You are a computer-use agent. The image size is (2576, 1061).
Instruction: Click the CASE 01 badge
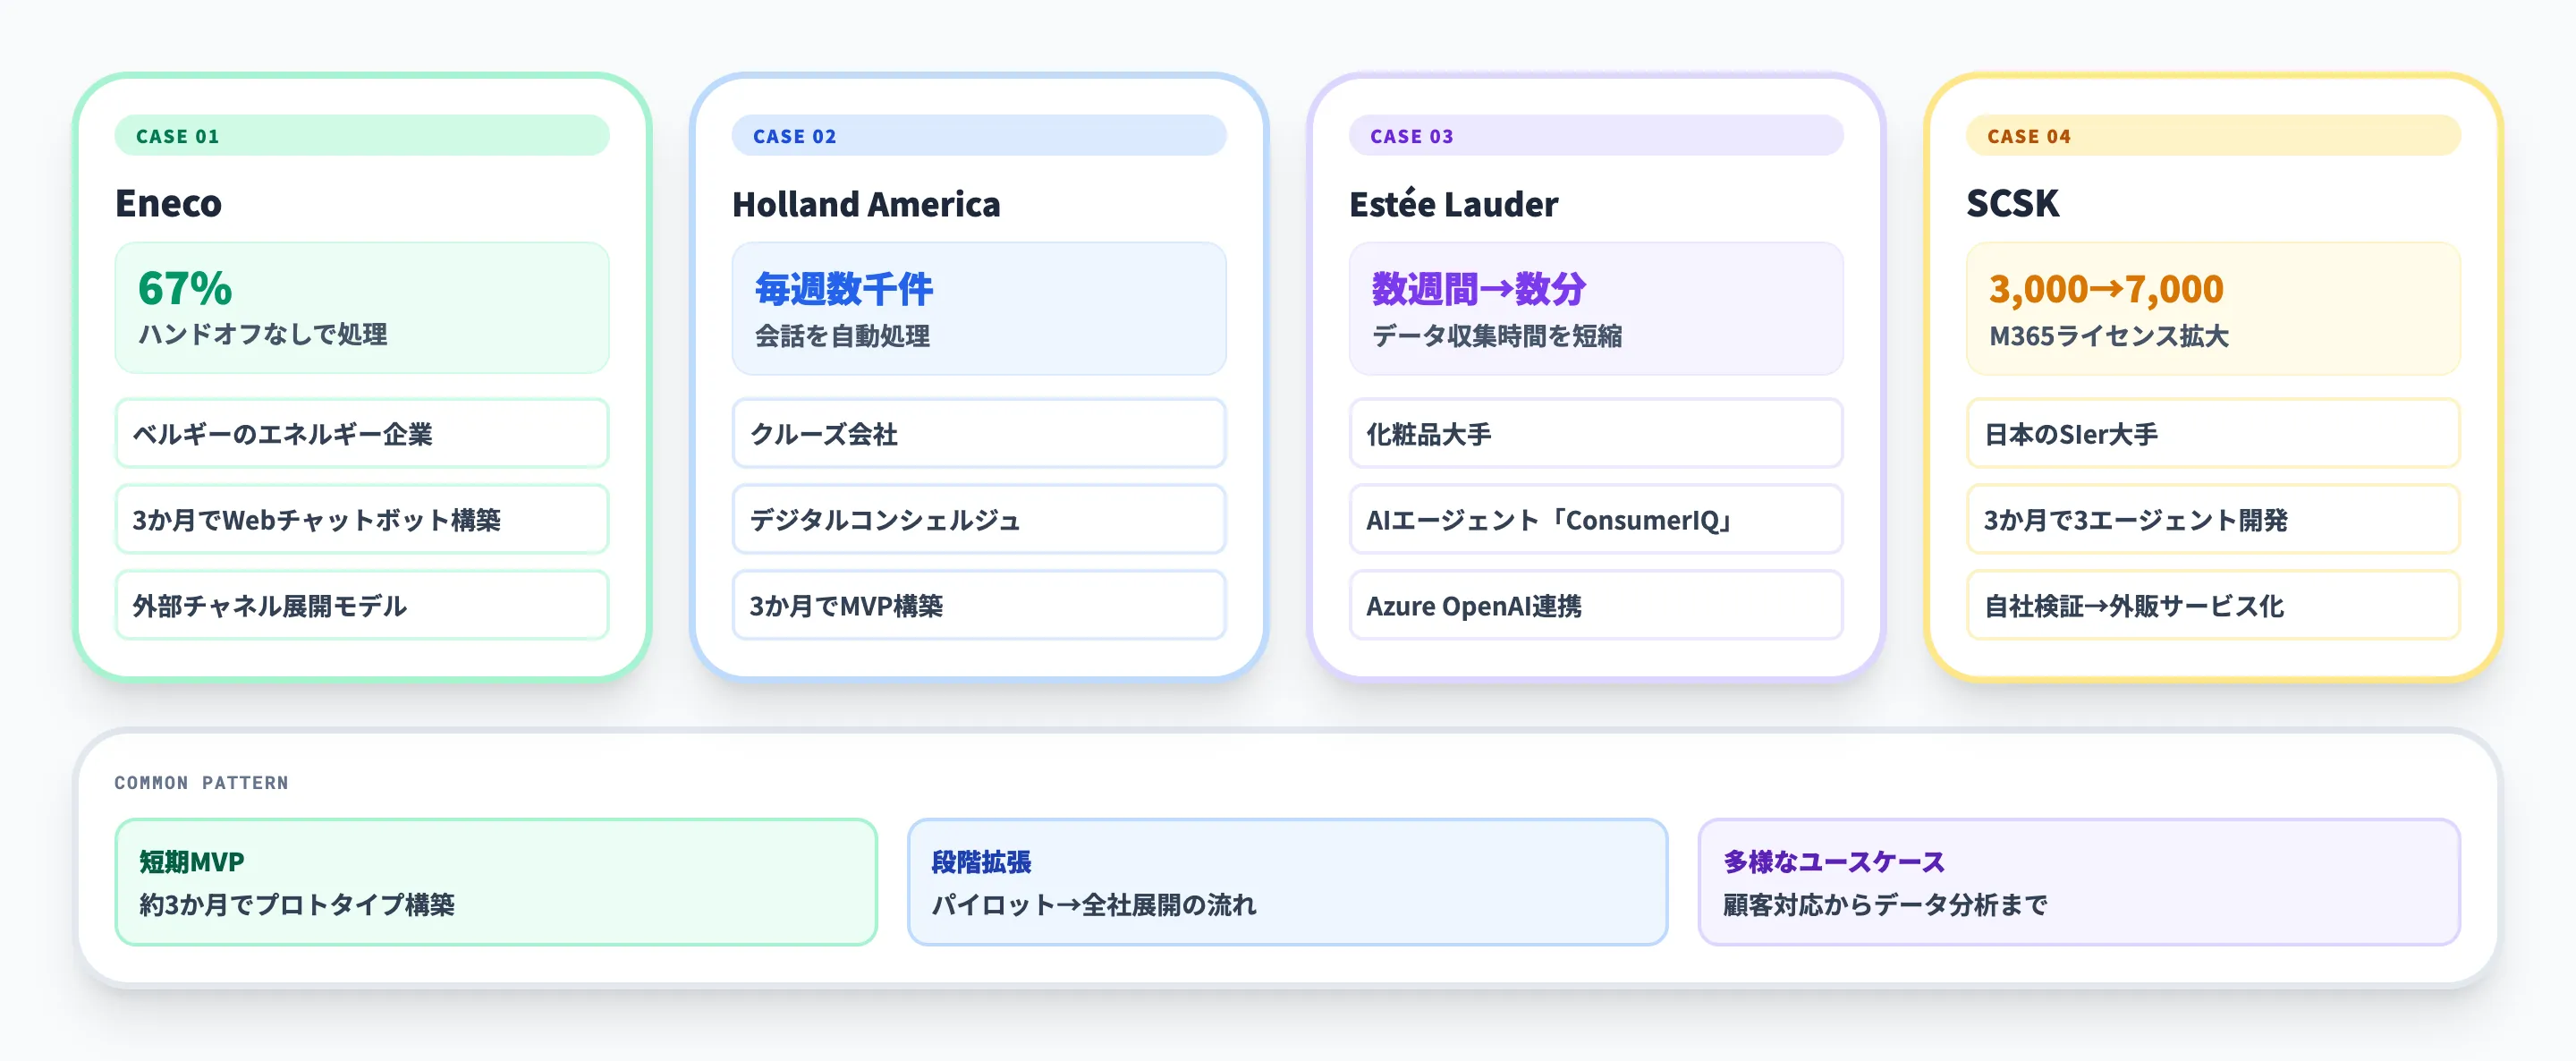coord(363,136)
